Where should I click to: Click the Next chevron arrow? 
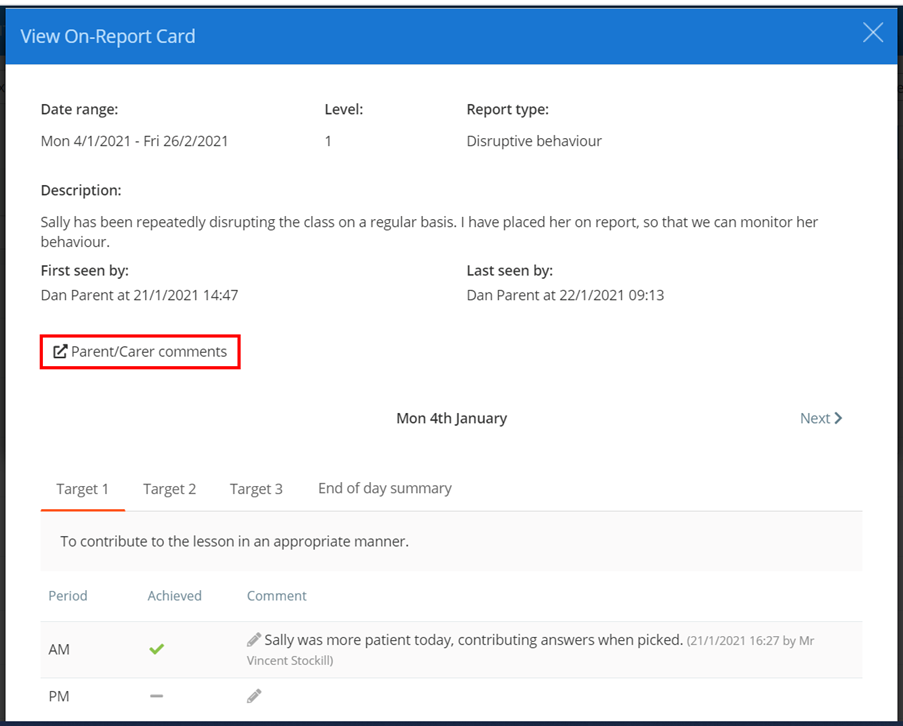tap(838, 418)
